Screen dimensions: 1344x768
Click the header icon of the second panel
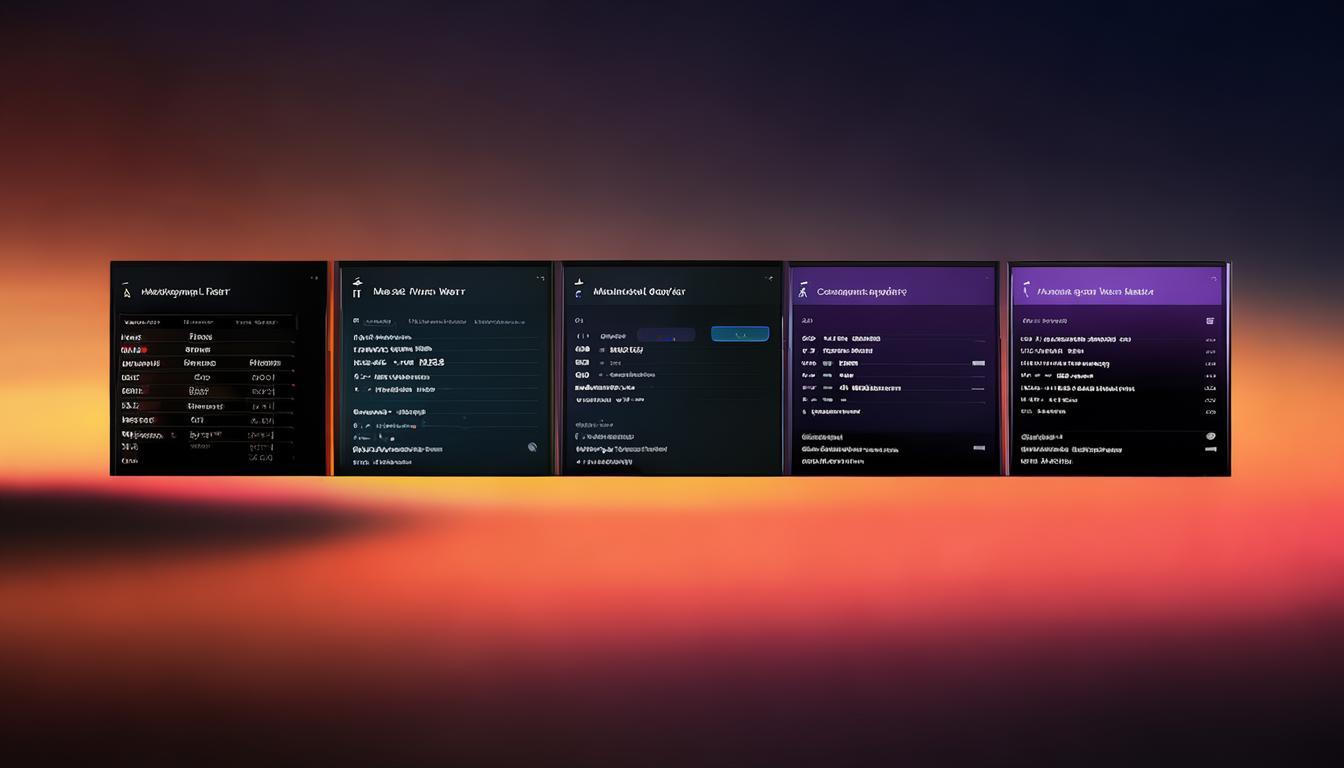point(357,291)
